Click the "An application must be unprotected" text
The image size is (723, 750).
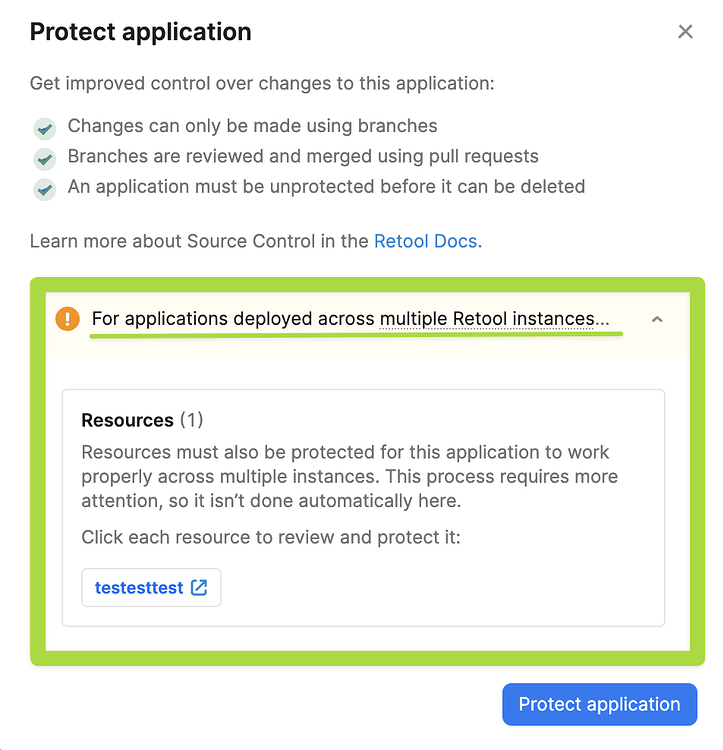coord(326,186)
